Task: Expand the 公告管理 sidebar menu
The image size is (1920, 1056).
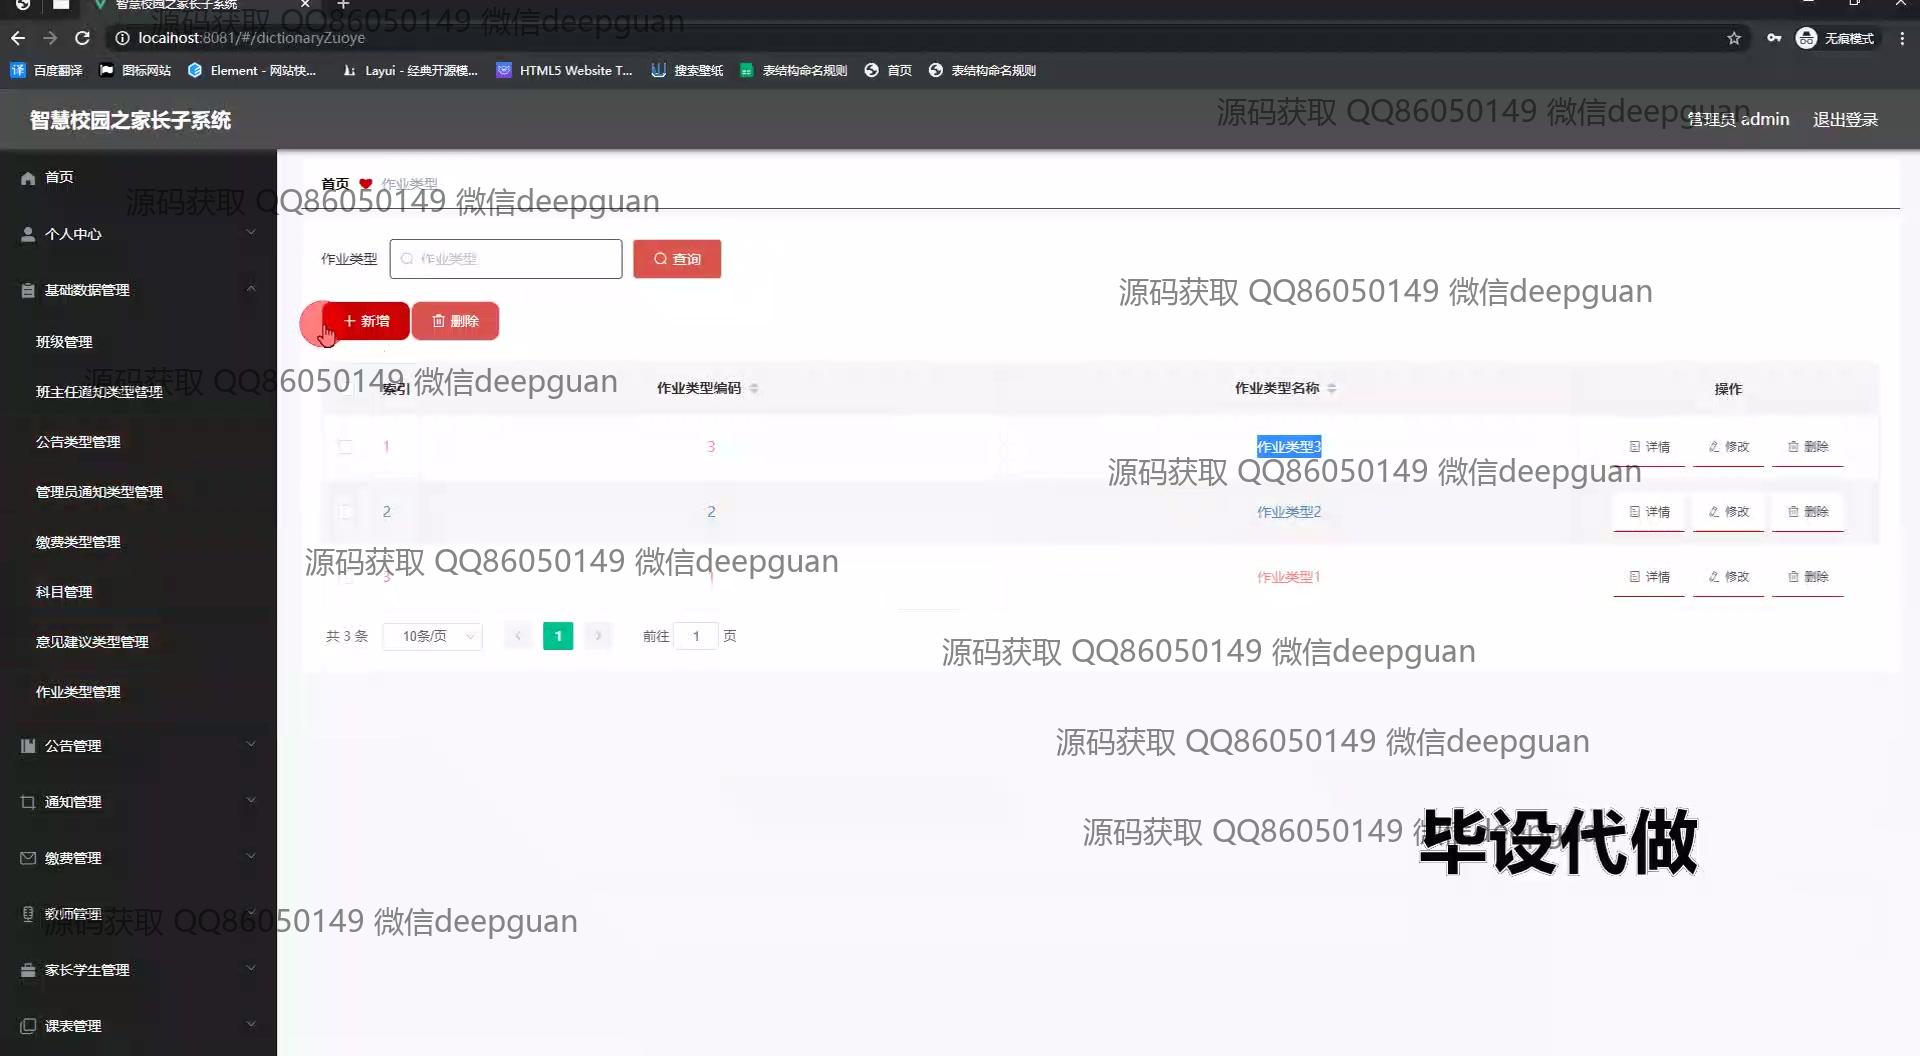Action: click(138, 746)
